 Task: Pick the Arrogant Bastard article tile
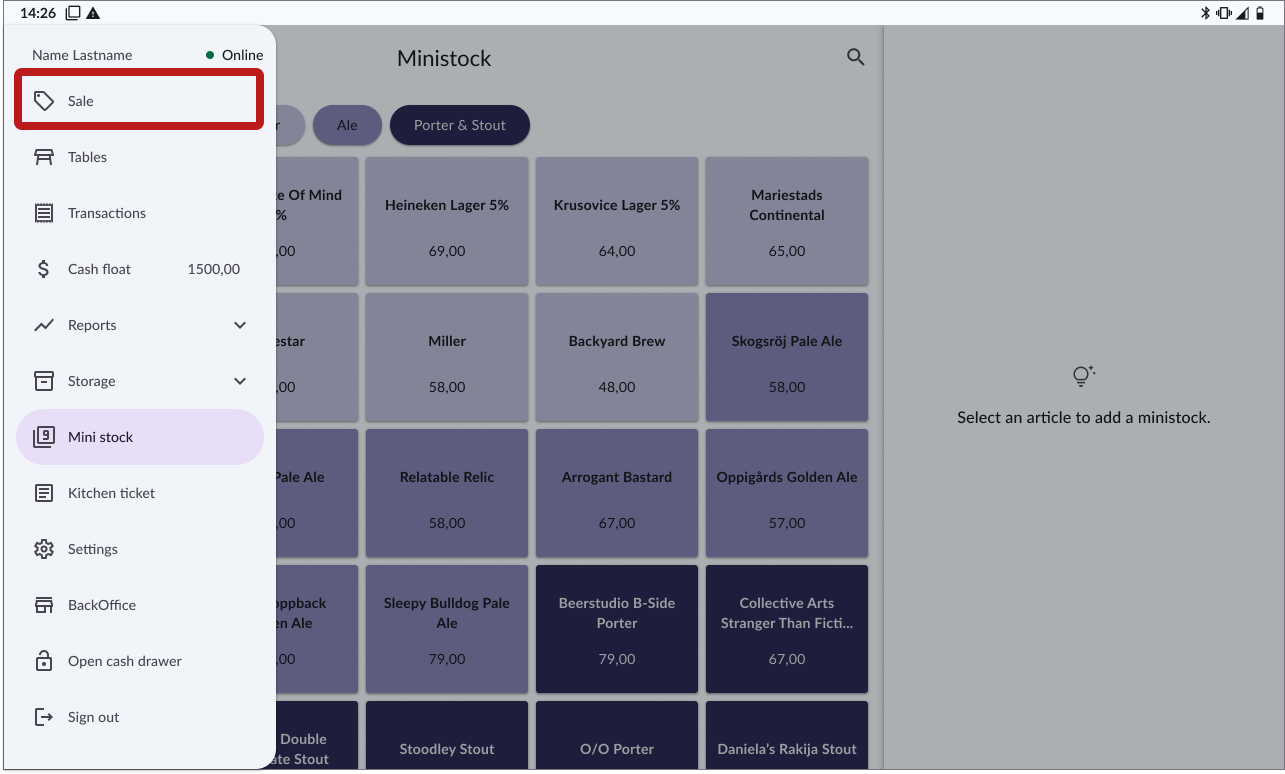(617, 493)
